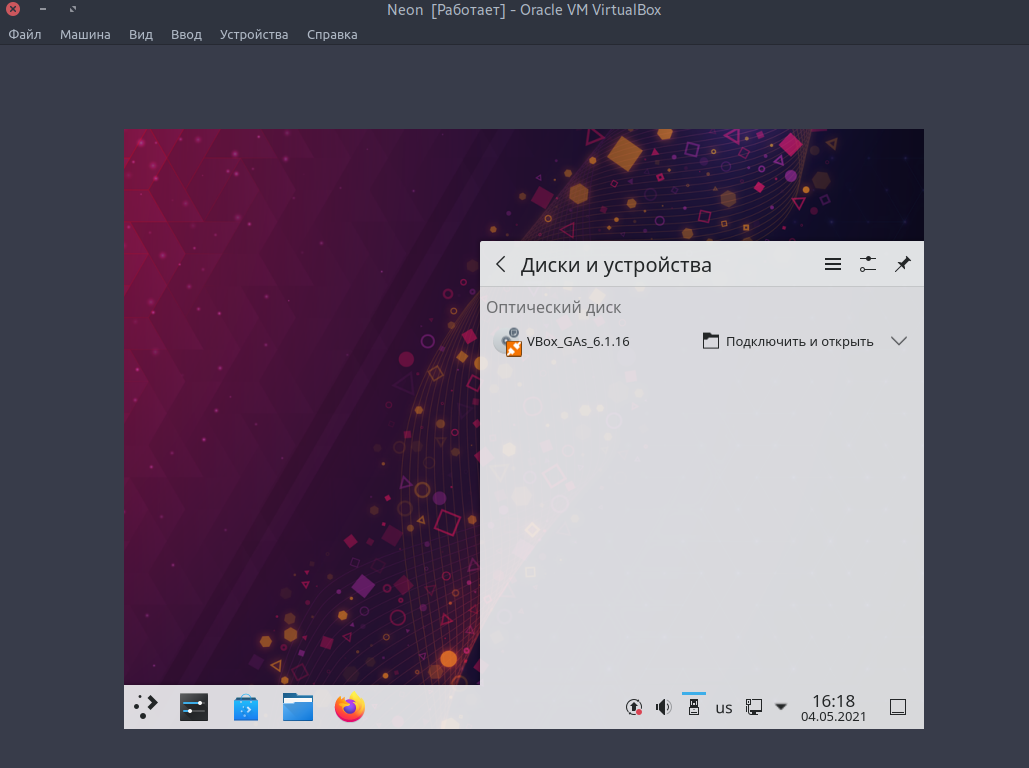Screen dimensions: 1029x768
Task: Expand options for VBox_GAs_6.1.16 disc
Action: coord(899,341)
